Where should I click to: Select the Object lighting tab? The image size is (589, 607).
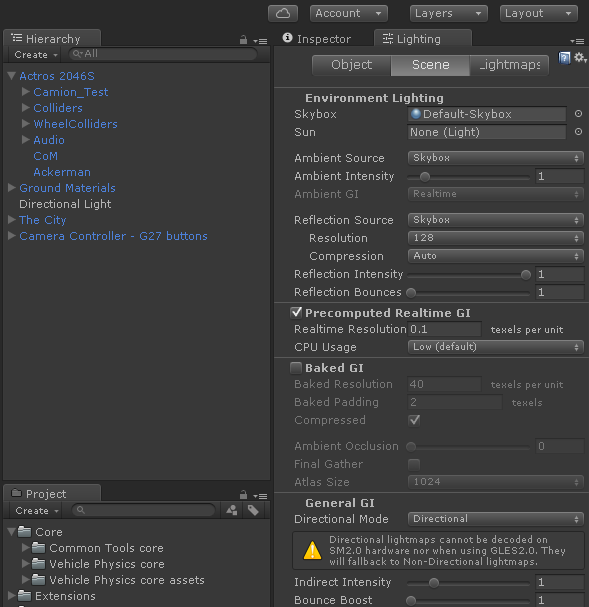click(x=351, y=65)
